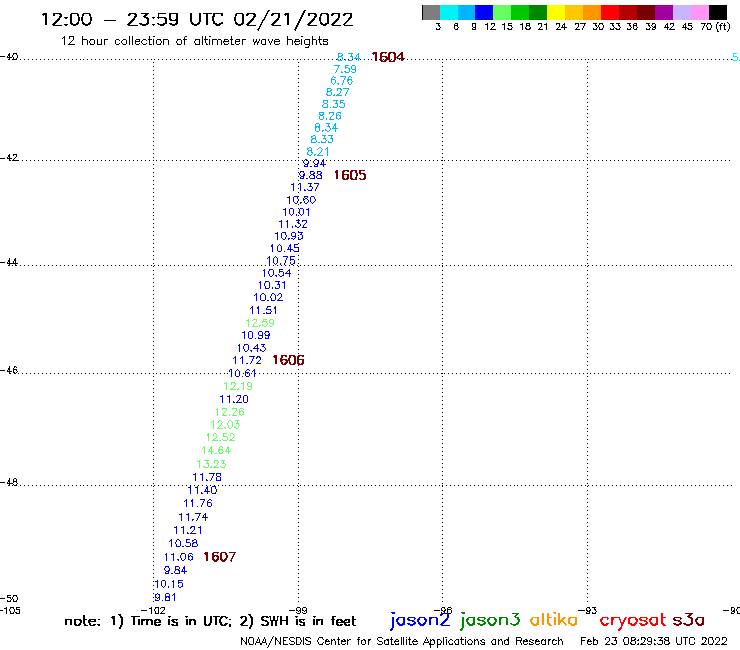Click the note about UTC time and SWH feet
The width and height of the screenshot is (740, 650).
(210, 621)
